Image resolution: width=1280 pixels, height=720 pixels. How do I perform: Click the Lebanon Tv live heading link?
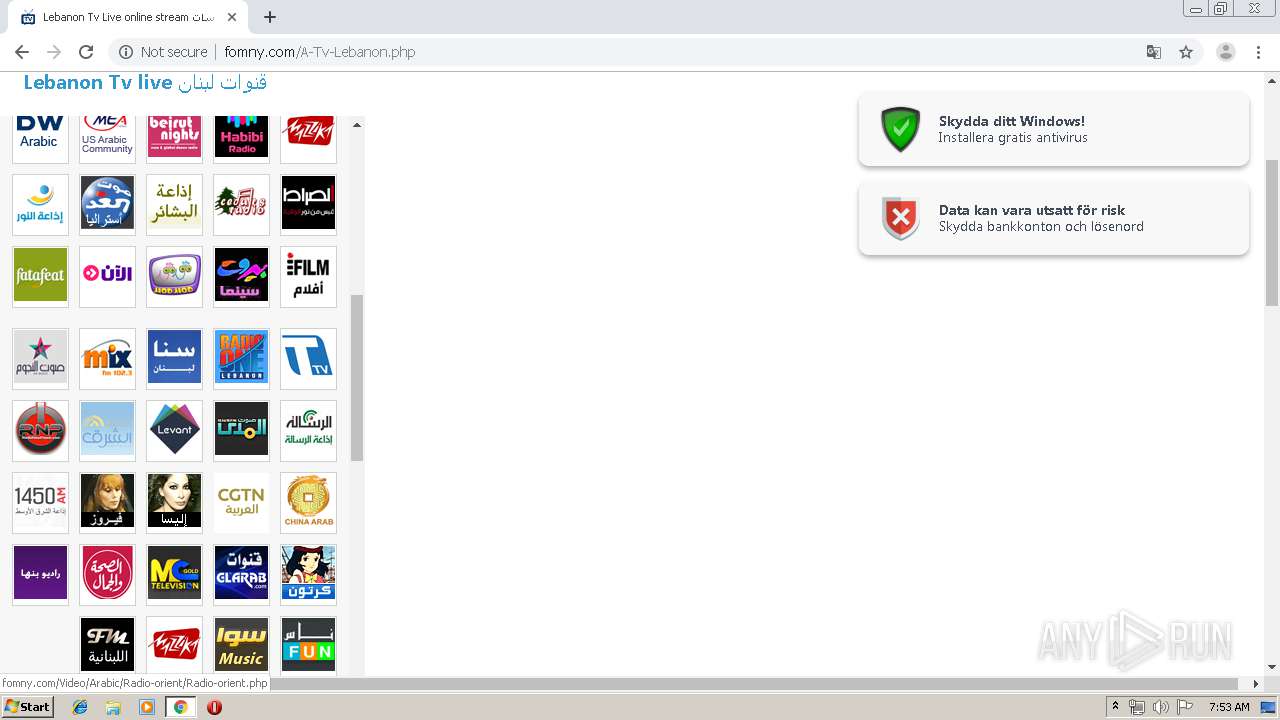pyautogui.click(x=145, y=83)
